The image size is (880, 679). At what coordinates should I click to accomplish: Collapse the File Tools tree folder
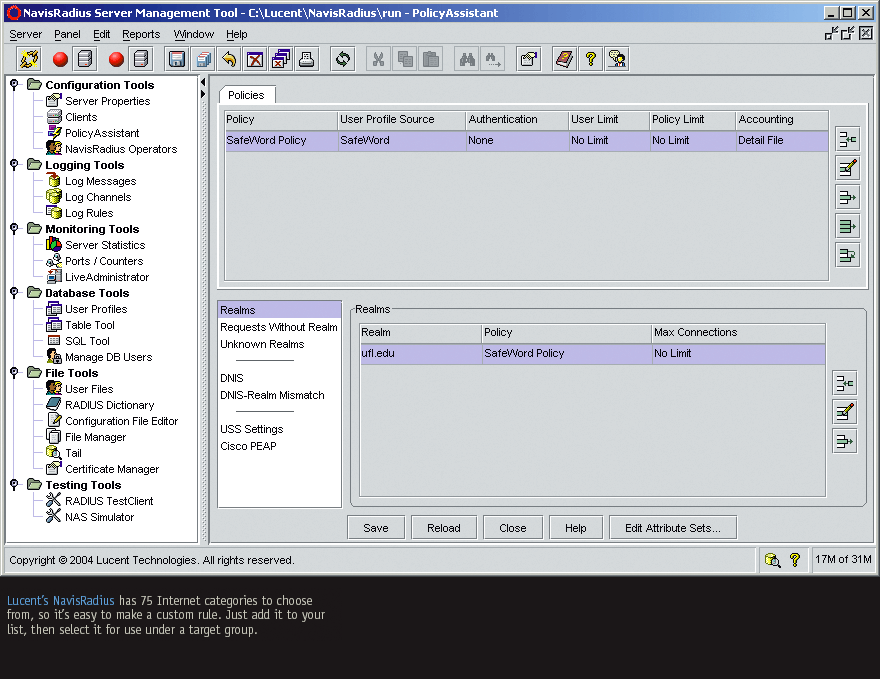tap(14, 373)
